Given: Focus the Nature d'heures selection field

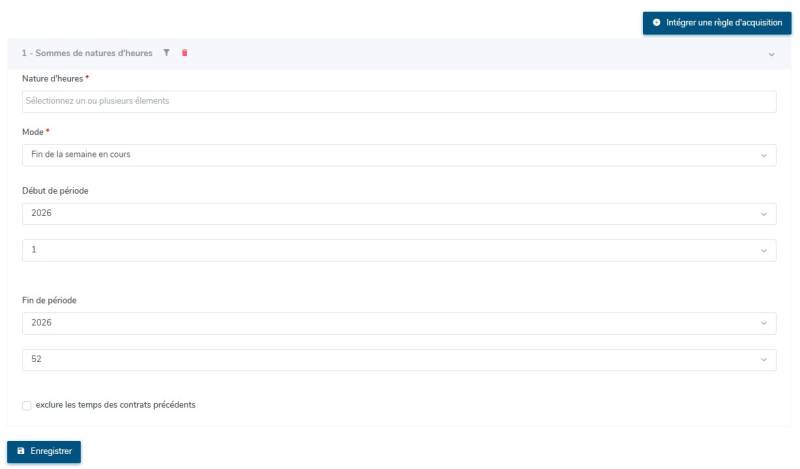Looking at the screenshot, I should [x=398, y=101].
